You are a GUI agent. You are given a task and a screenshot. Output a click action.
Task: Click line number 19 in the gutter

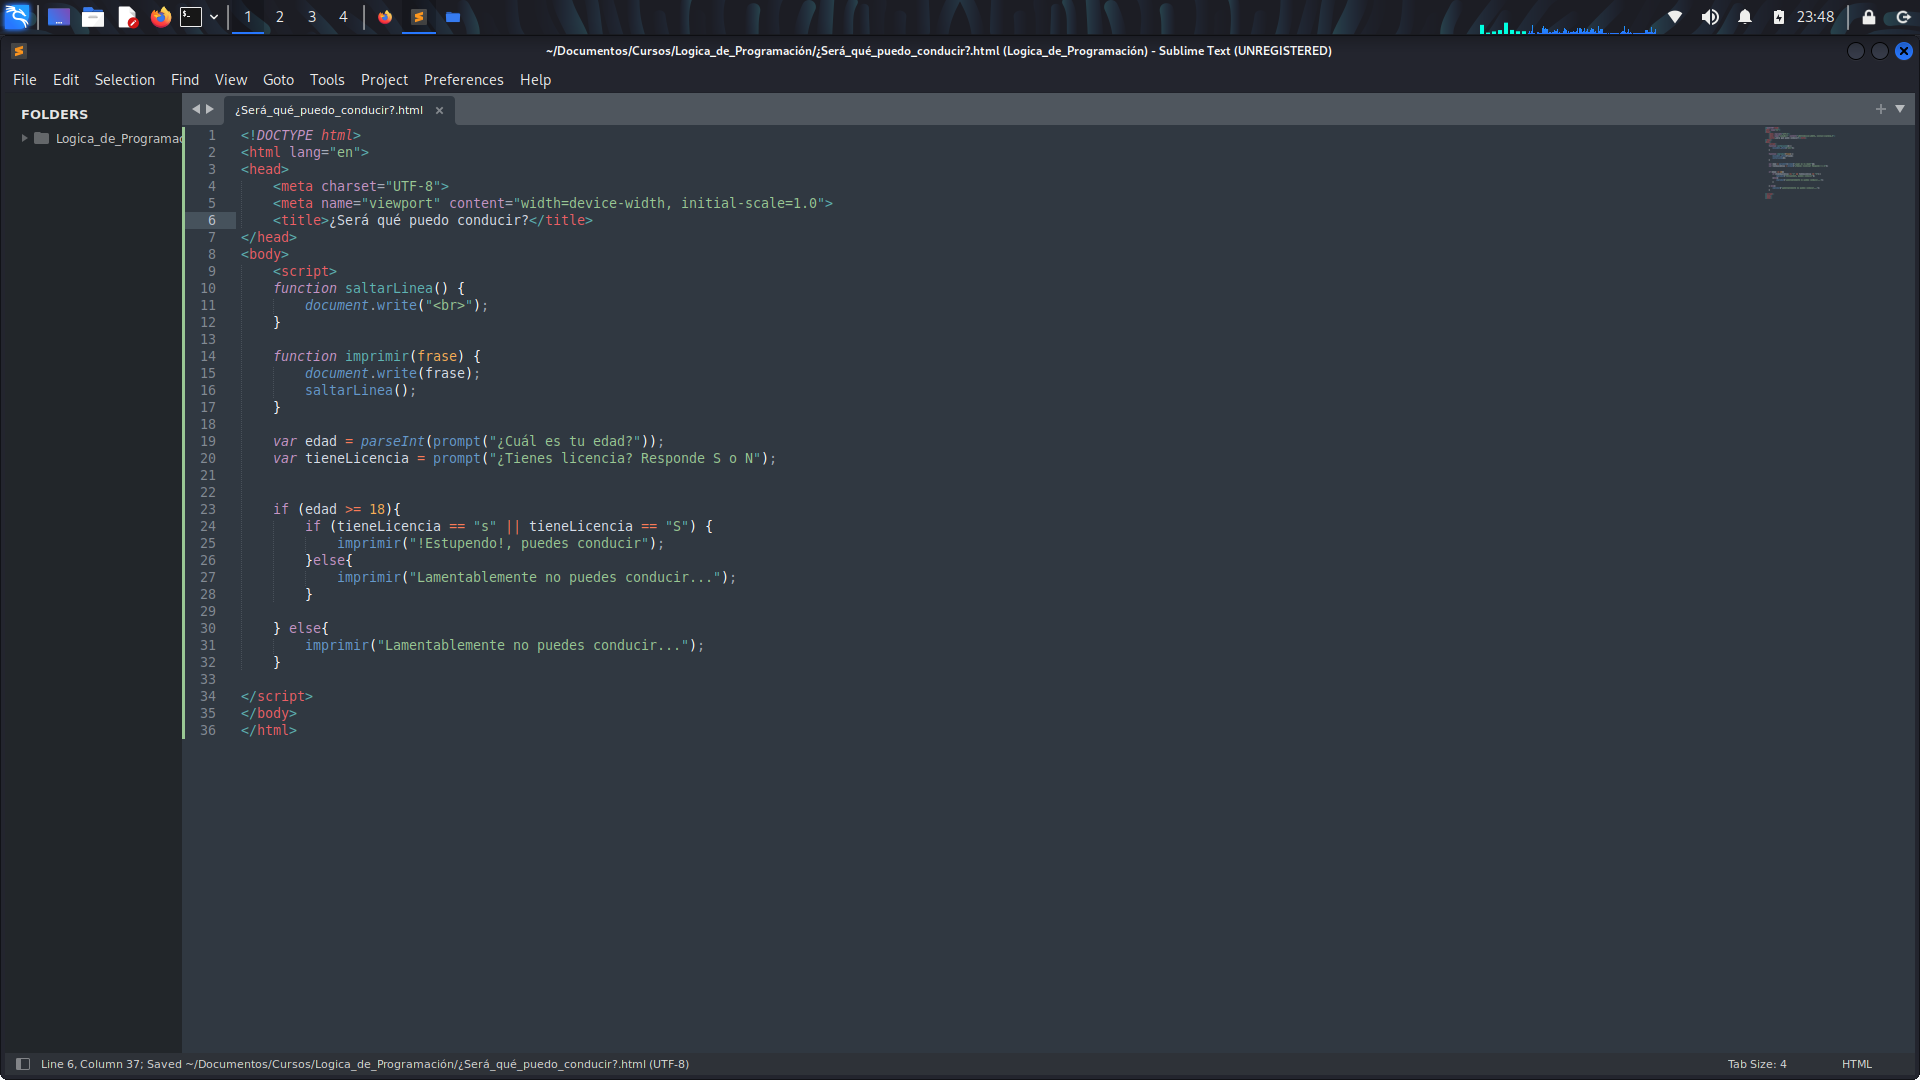[208, 441]
